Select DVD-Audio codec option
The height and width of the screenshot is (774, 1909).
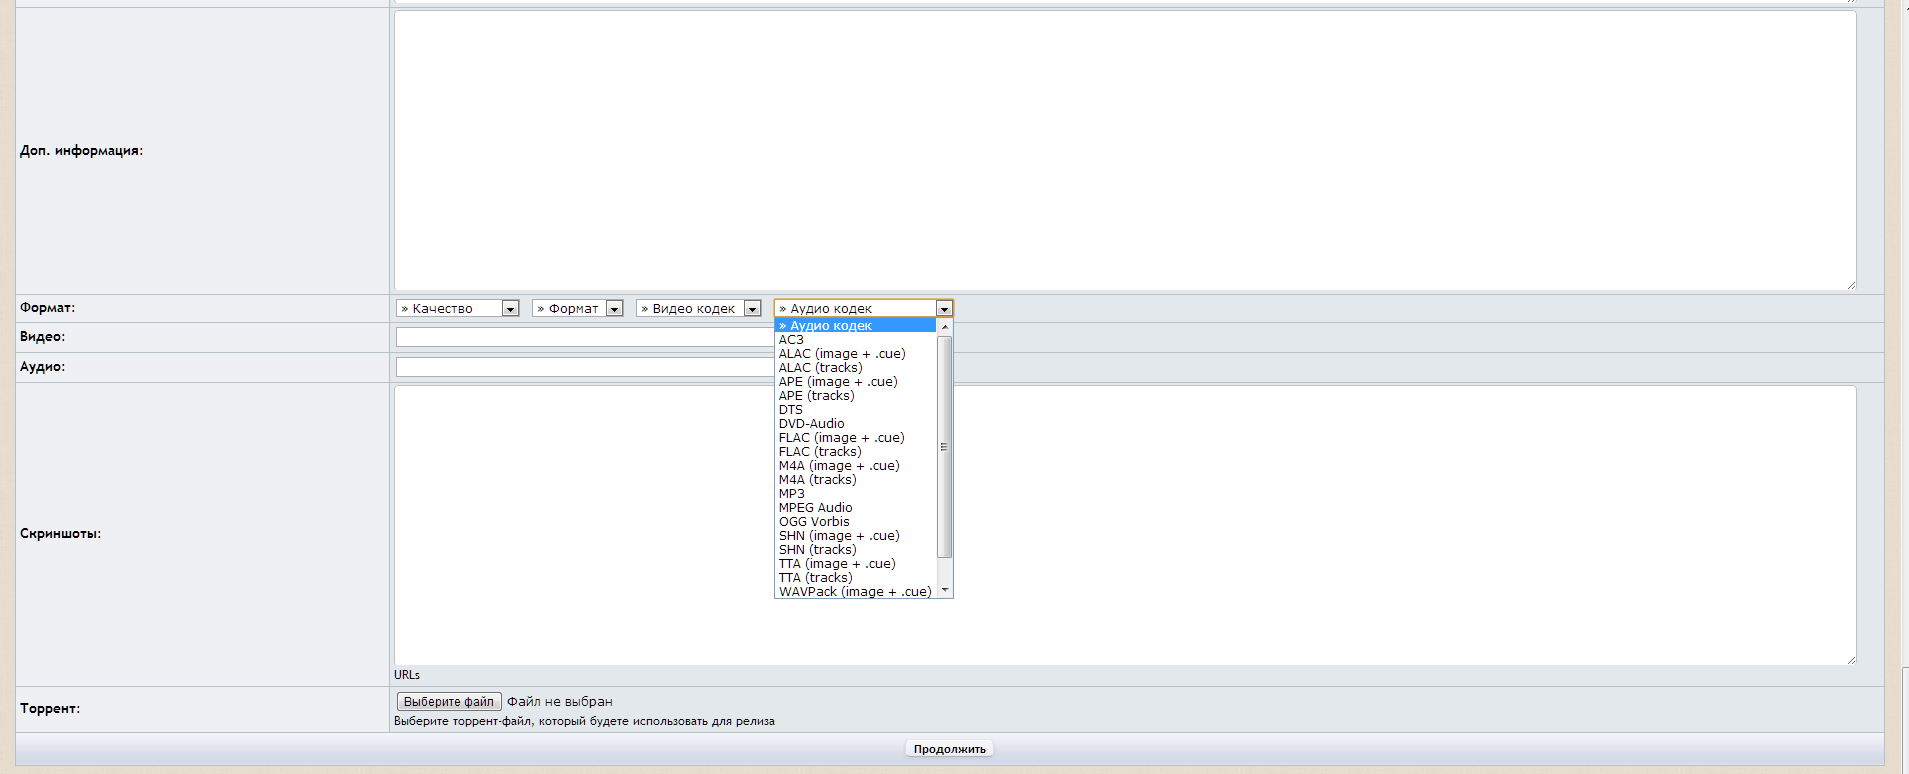pos(856,424)
